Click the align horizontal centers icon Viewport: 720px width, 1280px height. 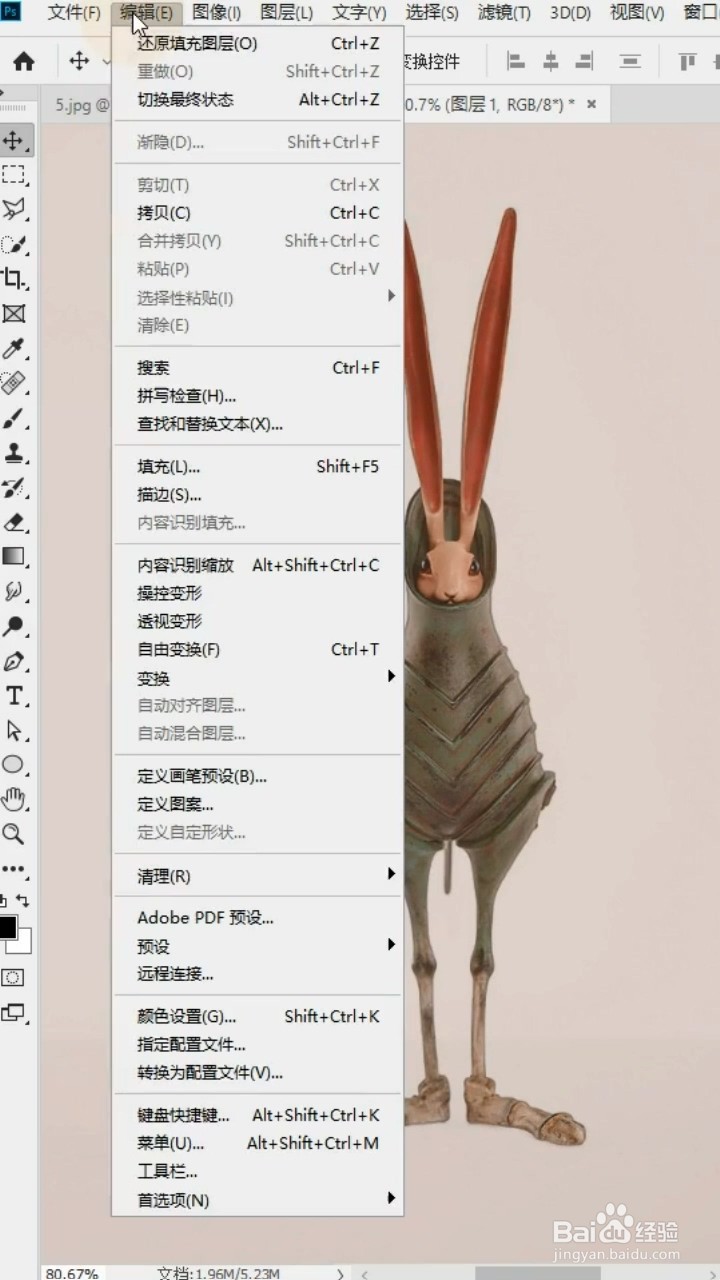tap(550, 61)
